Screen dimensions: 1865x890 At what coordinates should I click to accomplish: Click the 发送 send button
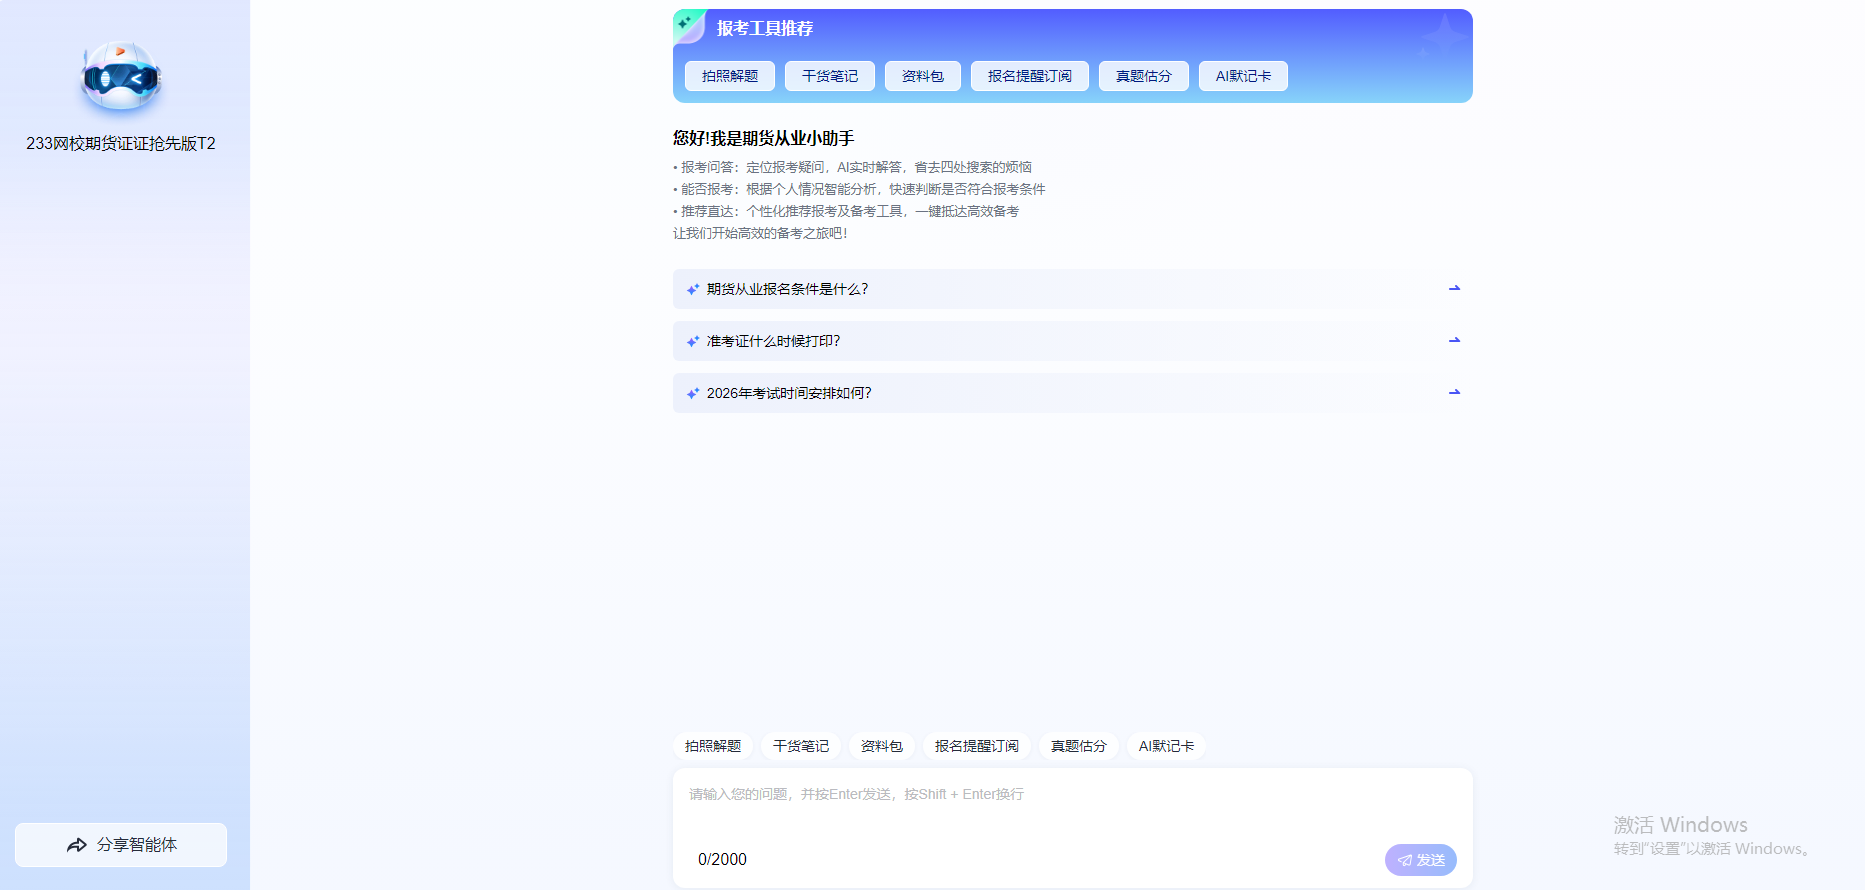pyautogui.click(x=1421, y=860)
